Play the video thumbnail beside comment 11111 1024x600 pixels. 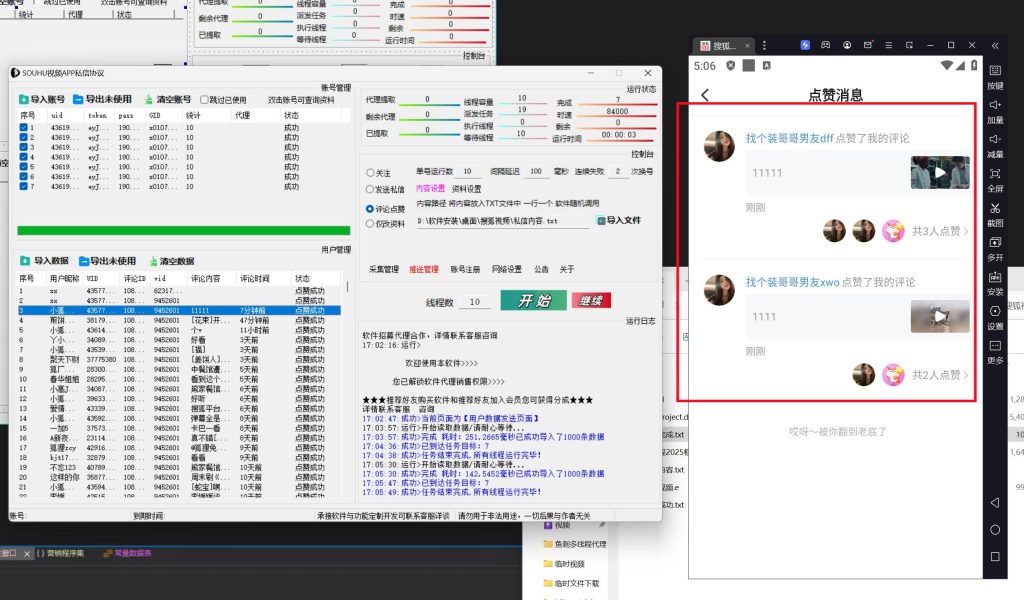[939, 172]
